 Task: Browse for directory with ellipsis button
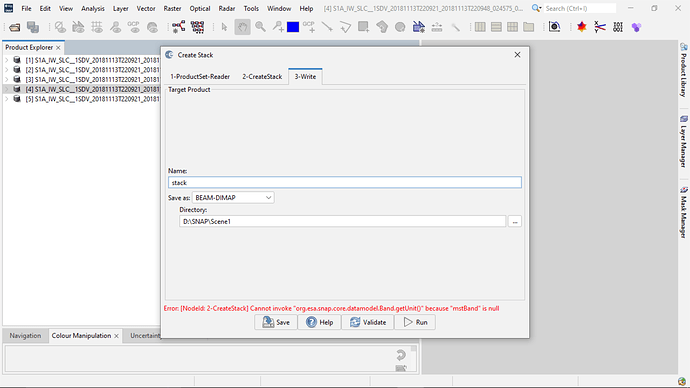[x=514, y=221]
